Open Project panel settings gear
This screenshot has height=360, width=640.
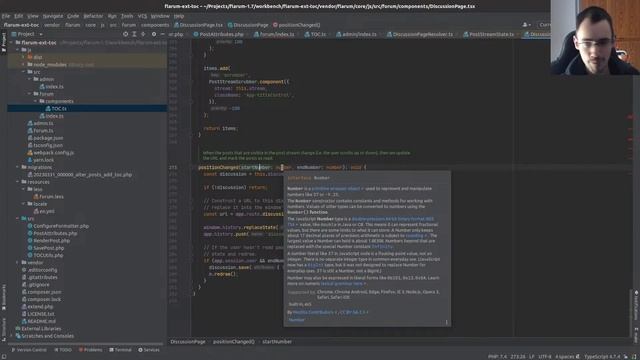tap(154, 34)
